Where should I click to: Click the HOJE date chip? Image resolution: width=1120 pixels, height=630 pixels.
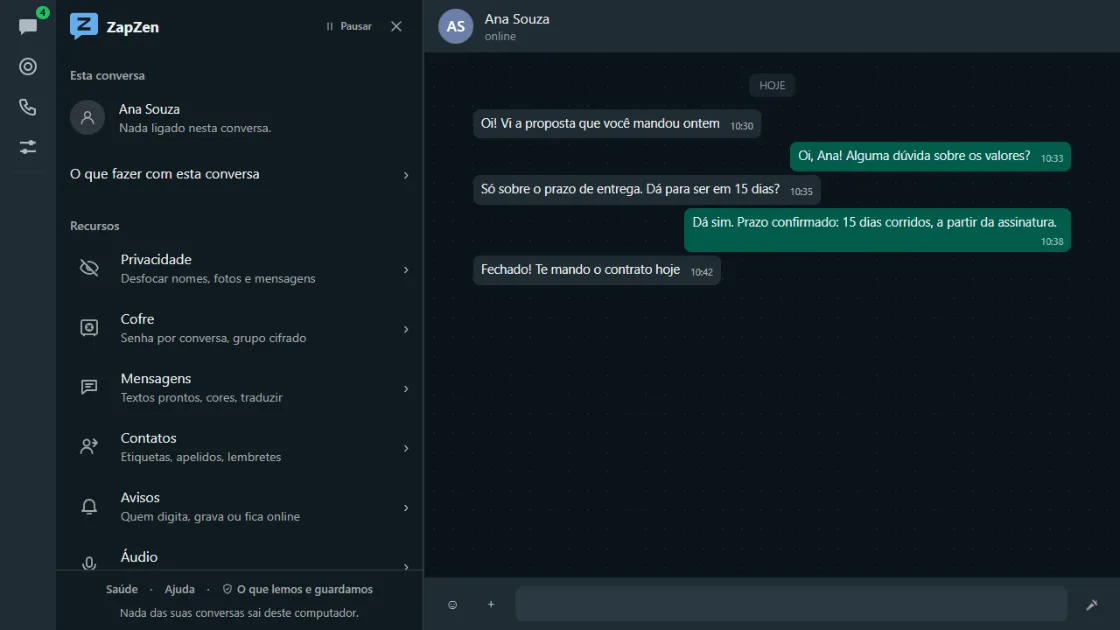(772, 85)
